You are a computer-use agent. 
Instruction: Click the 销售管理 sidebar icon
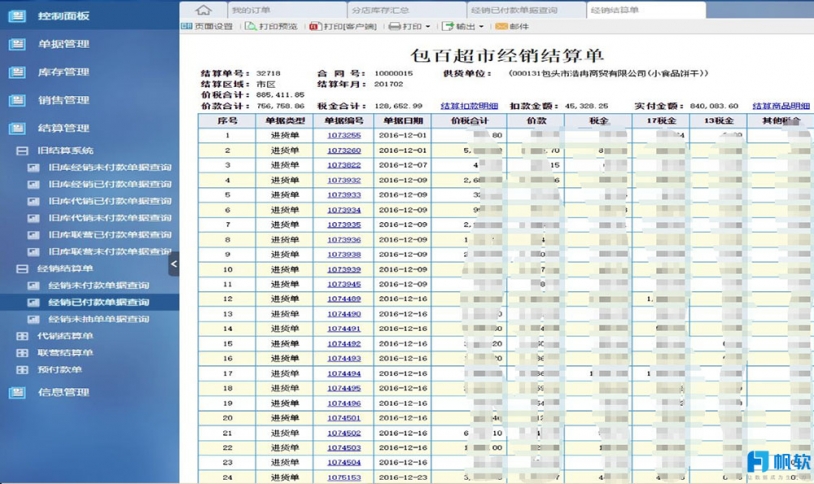pyautogui.click(x=17, y=100)
